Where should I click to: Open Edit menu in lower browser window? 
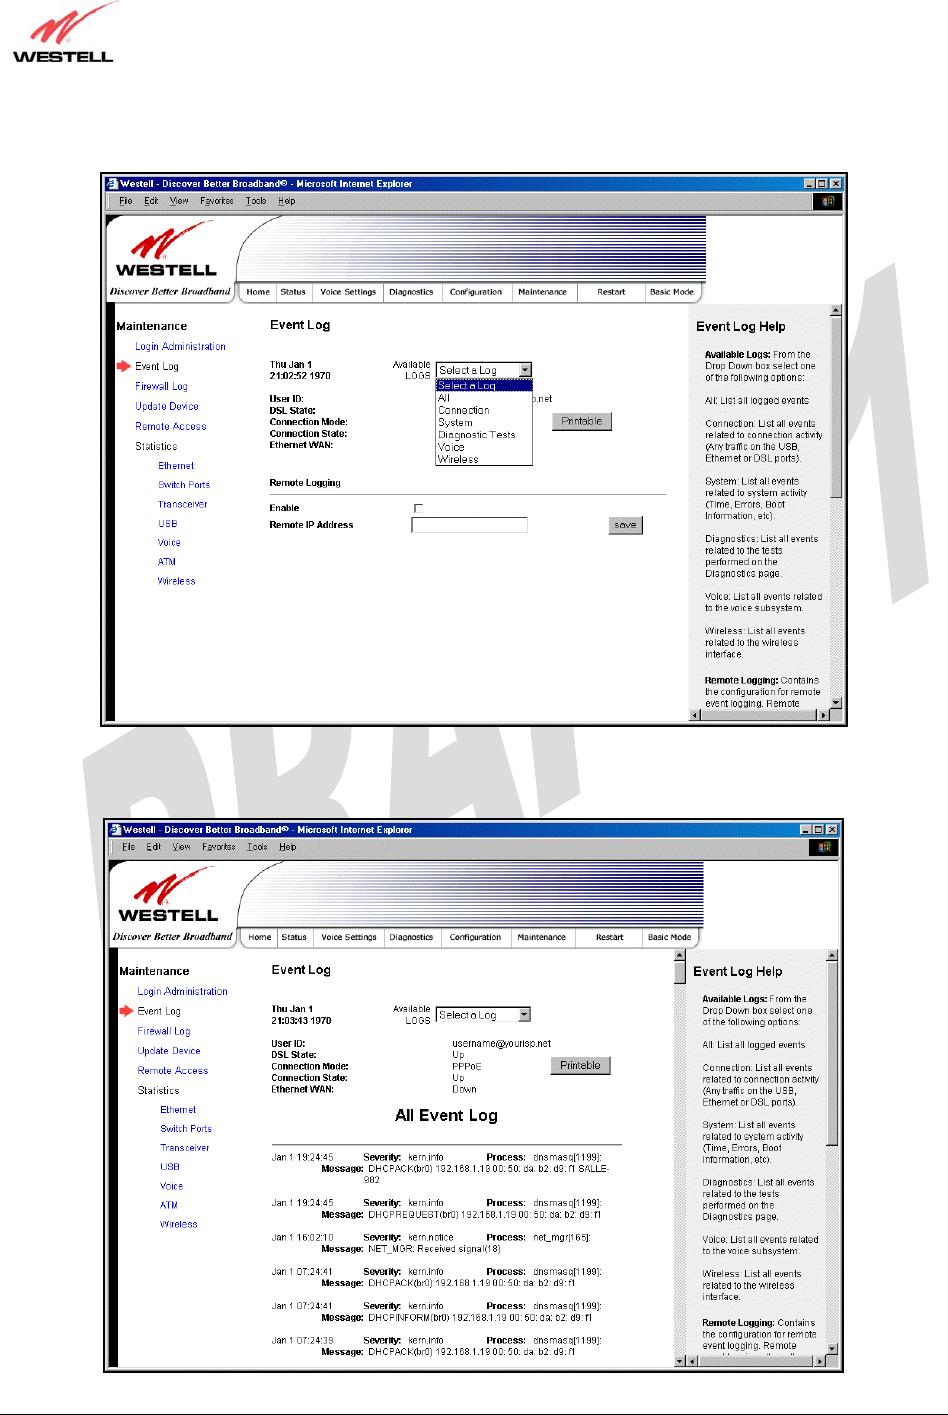(x=153, y=847)
